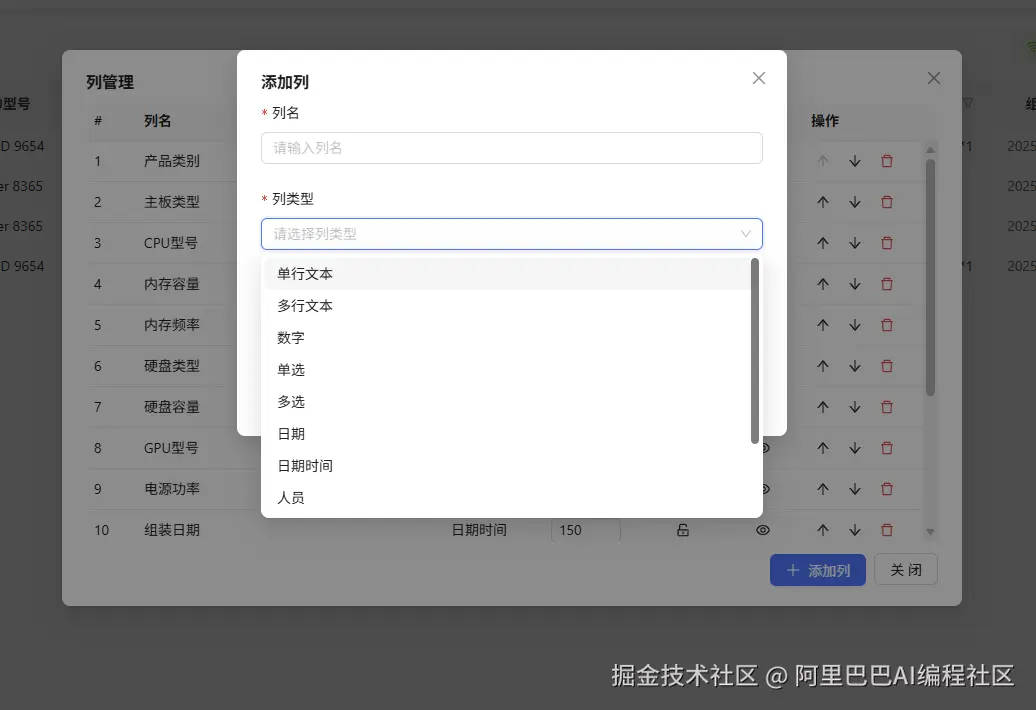Choose 日期 column type
Viewport: 1036px width, 710px height.
point(507,434)
